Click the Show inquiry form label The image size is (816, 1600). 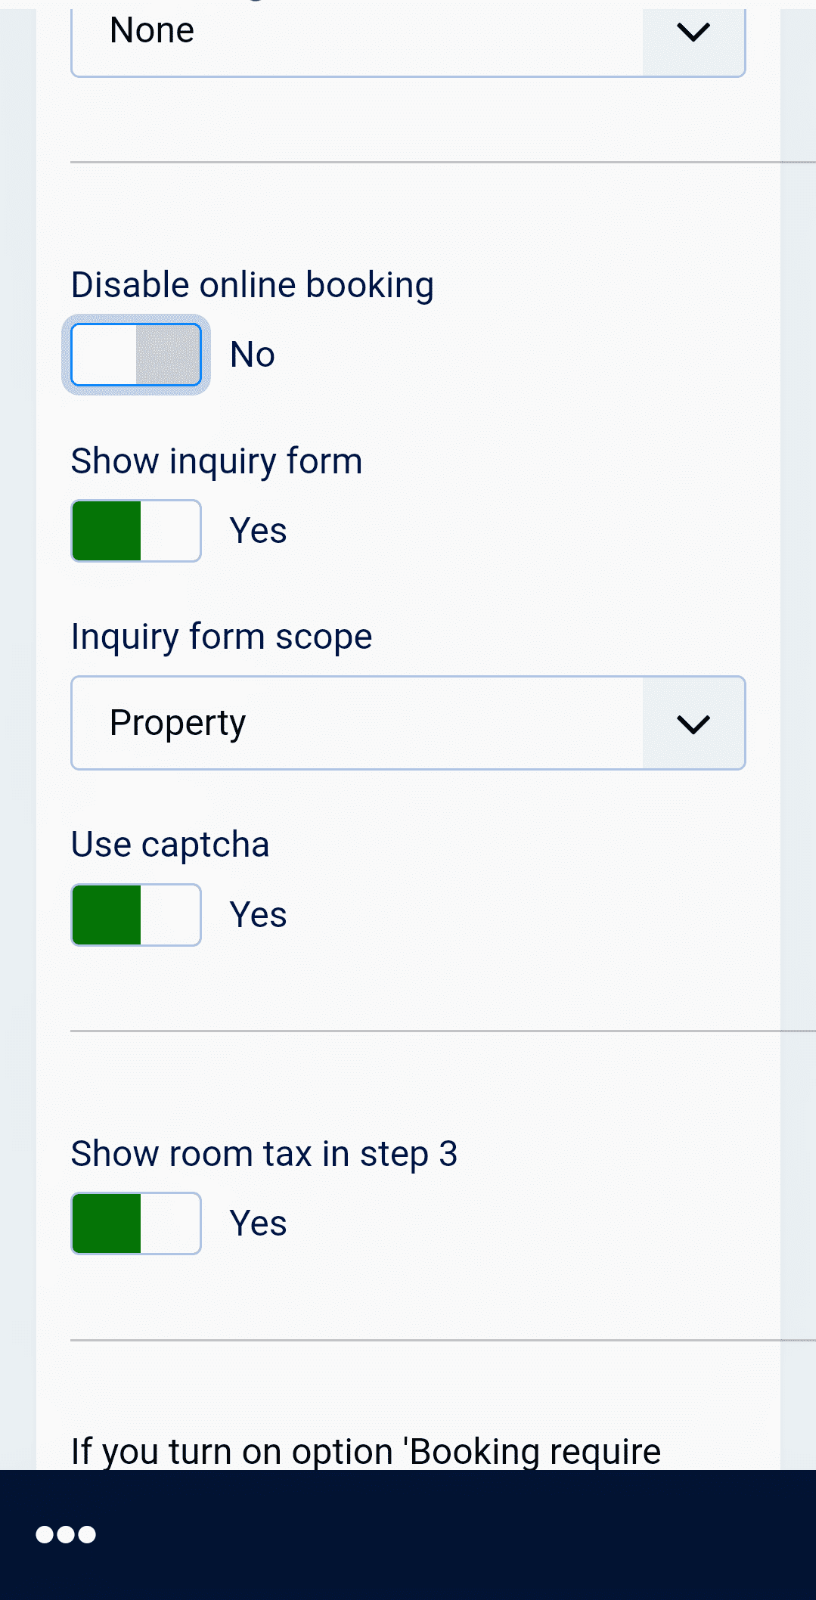216,461
